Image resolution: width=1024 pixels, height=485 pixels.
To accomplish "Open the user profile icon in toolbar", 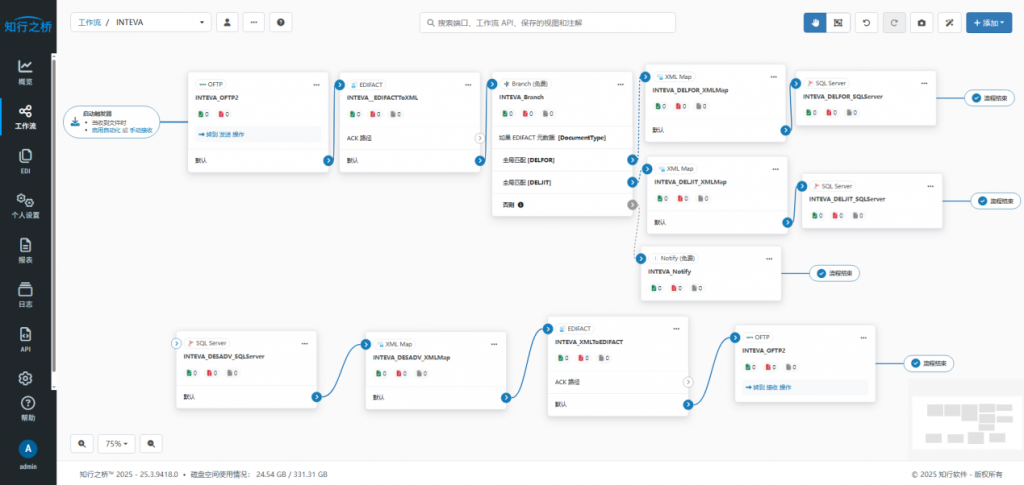I will pos(227,22).
